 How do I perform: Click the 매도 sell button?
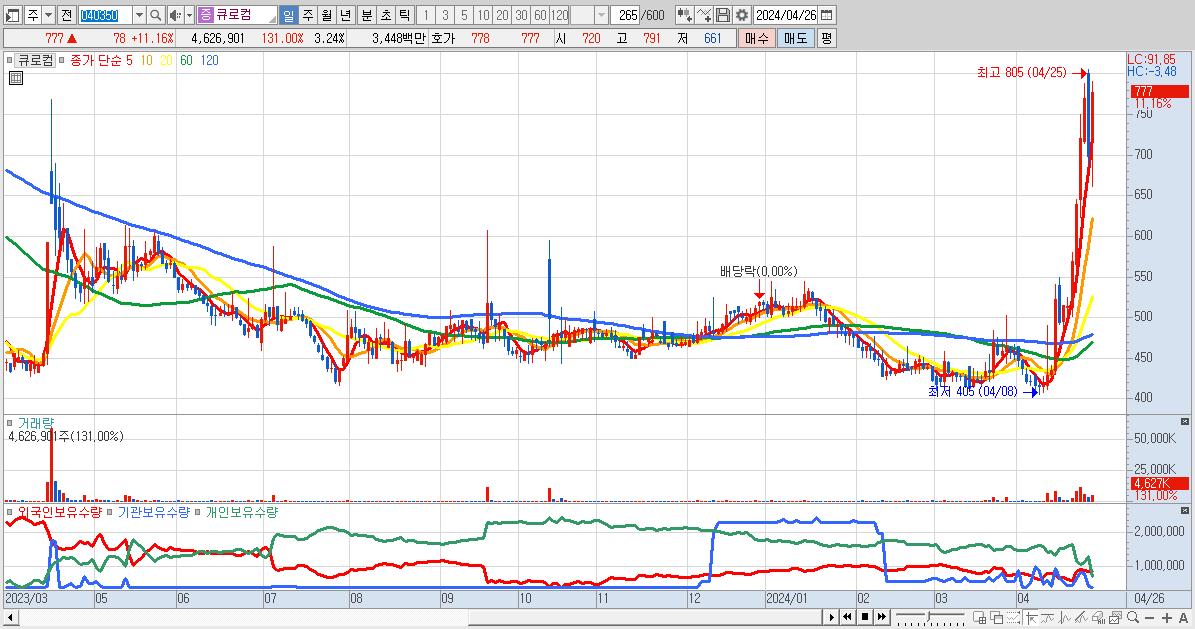795,38
